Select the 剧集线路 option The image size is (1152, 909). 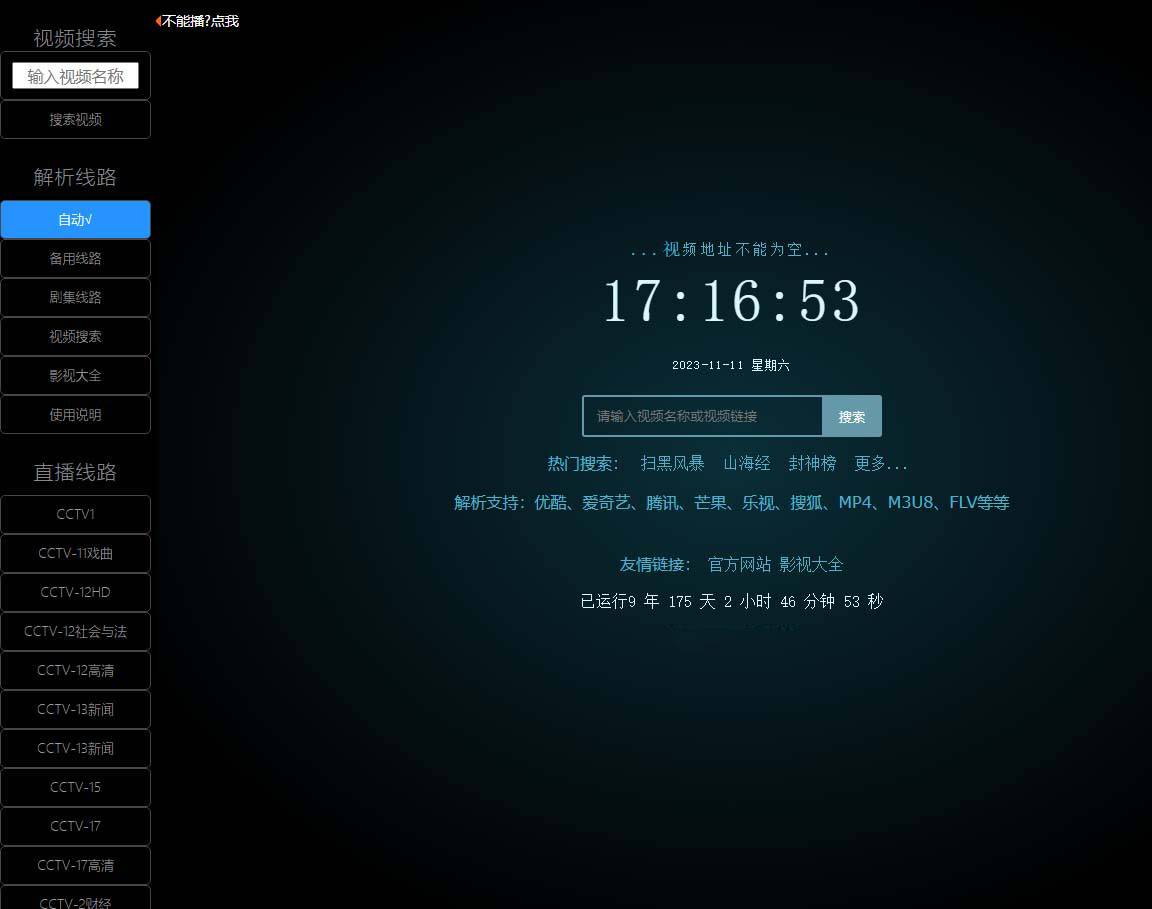75,297
